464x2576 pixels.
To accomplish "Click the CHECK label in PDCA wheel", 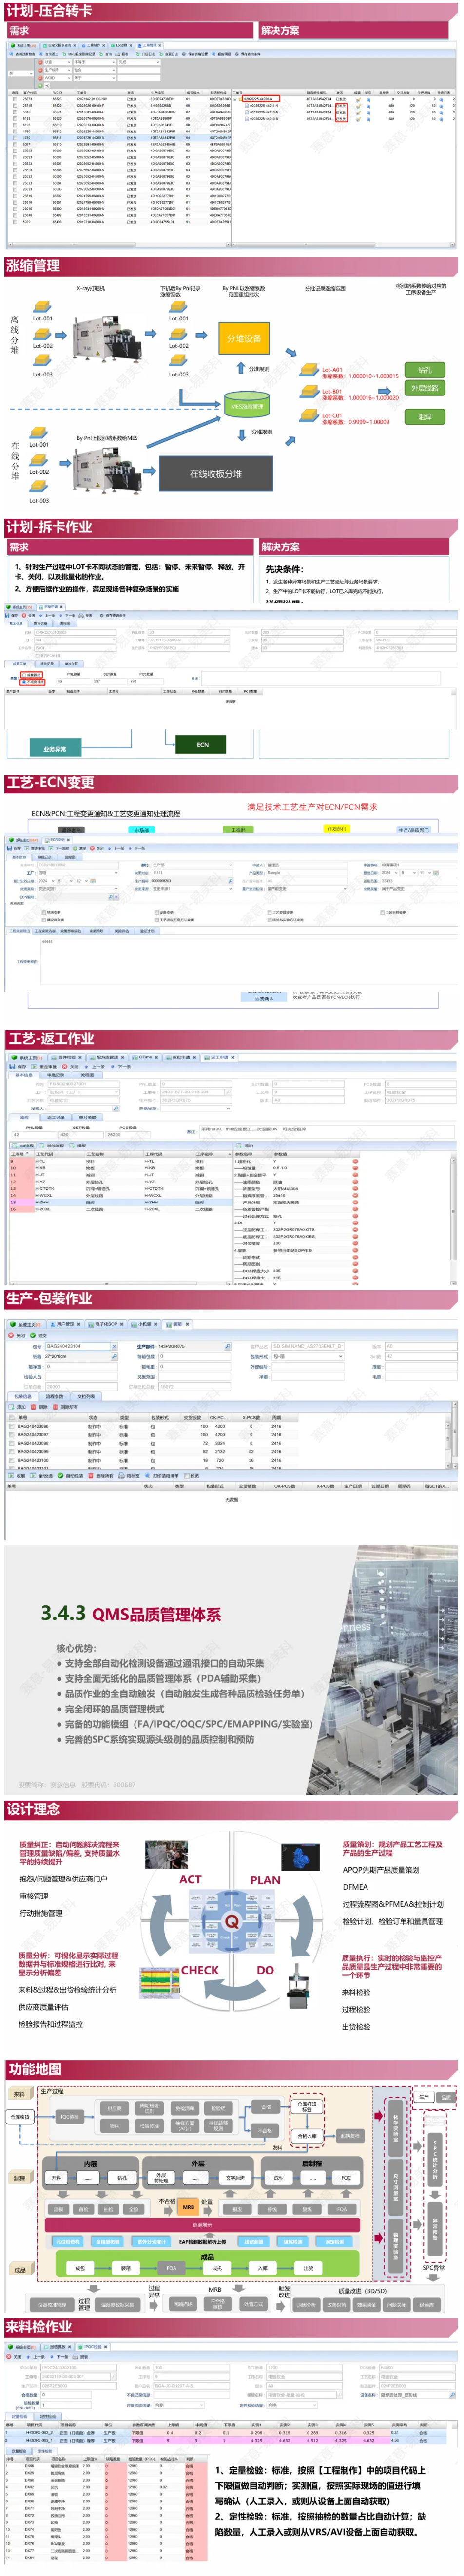I will point(199,1970).
